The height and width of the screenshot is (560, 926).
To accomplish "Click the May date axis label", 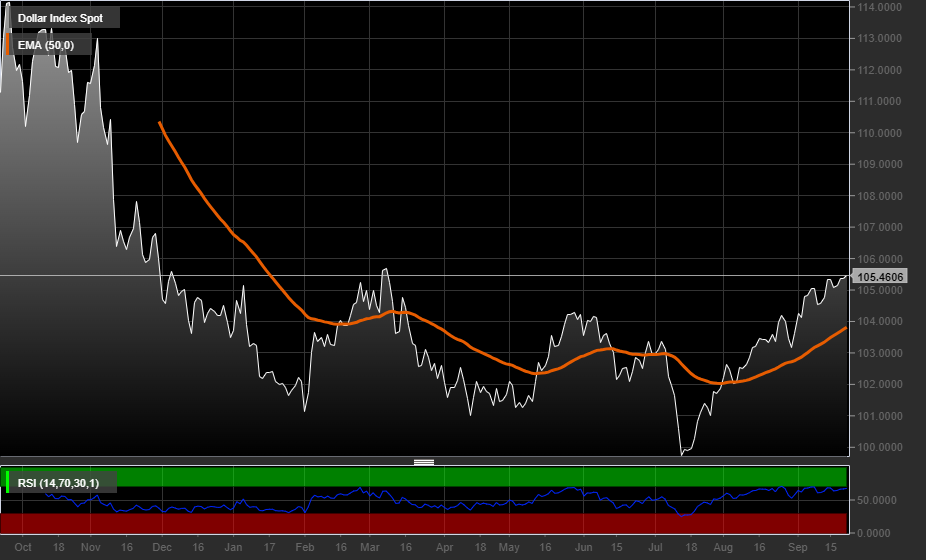I will pos(509,547).
